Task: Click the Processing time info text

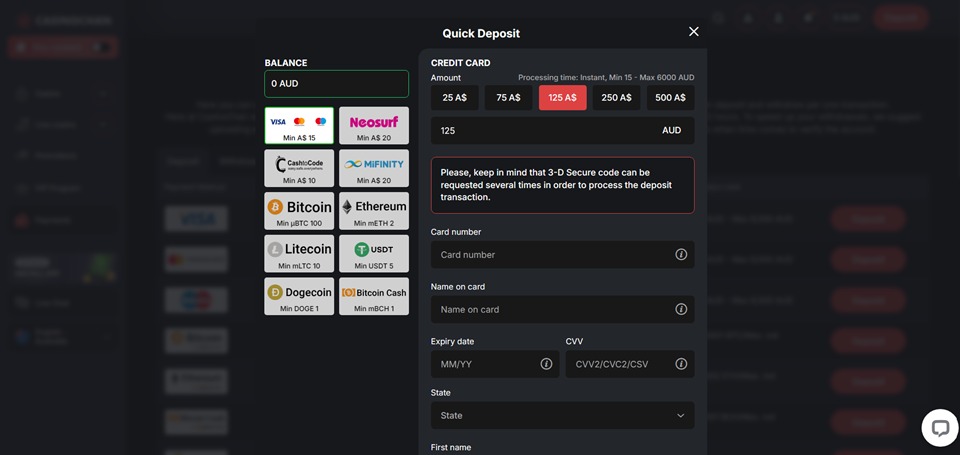Action: tap(606, 78)
